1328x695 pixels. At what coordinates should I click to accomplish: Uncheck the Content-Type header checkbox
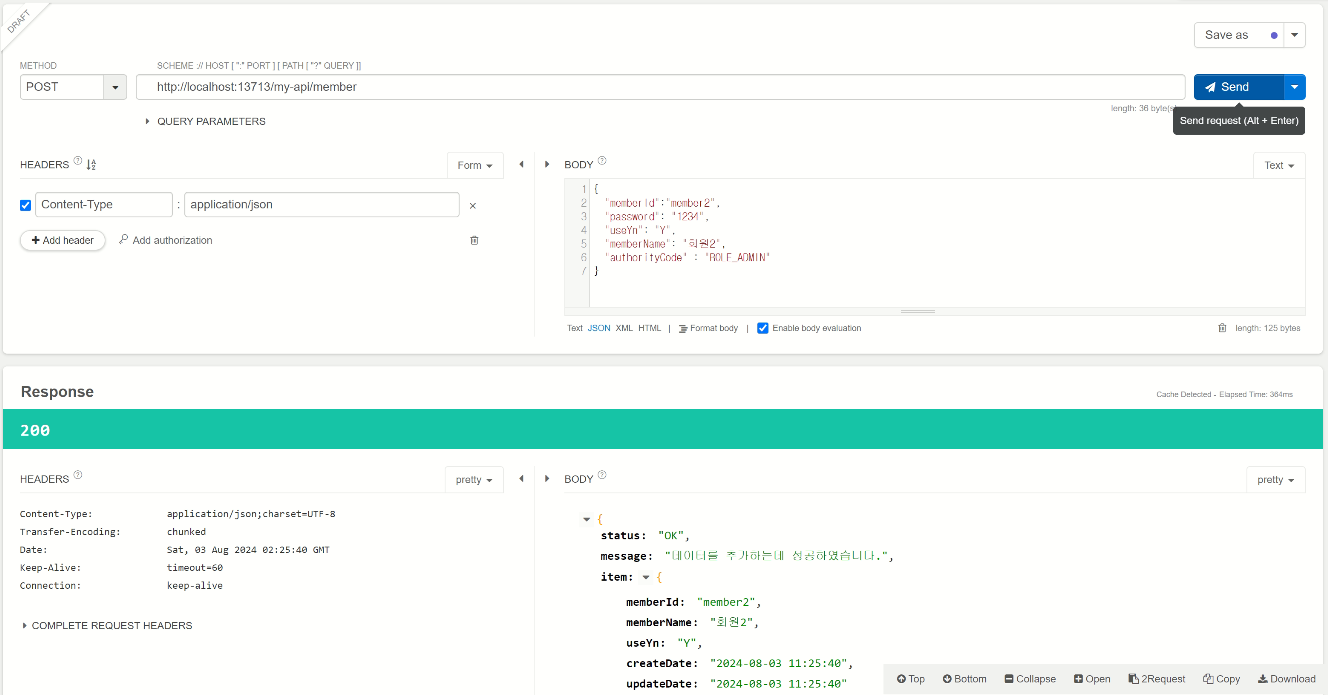pyautogui.click(x=26, y=205)
